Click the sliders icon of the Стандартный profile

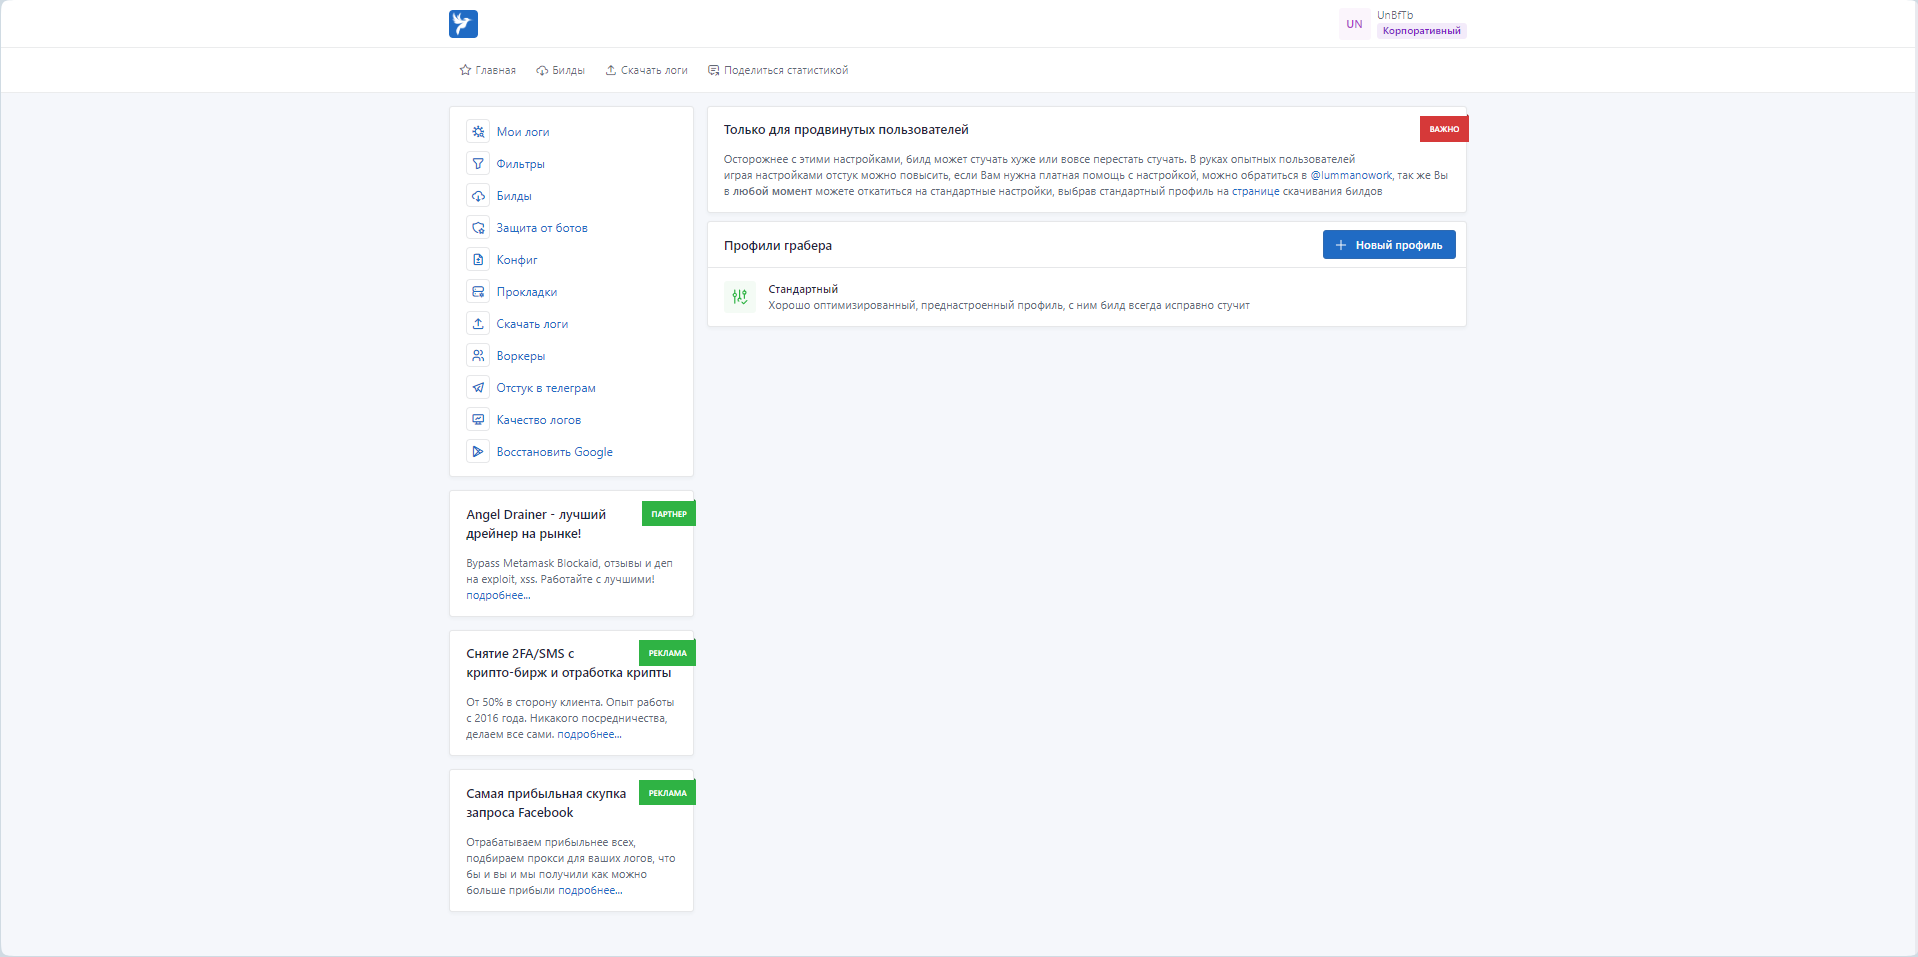point(740,297)
